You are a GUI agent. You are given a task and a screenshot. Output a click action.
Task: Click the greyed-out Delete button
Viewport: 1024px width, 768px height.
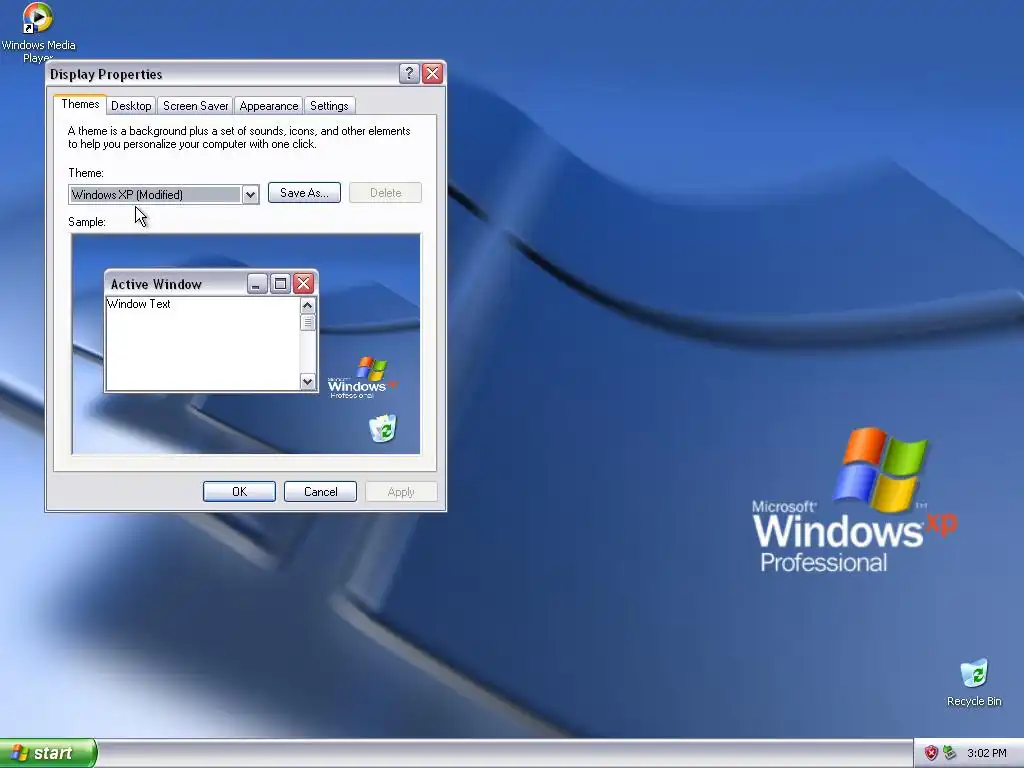tap(385, 193)
